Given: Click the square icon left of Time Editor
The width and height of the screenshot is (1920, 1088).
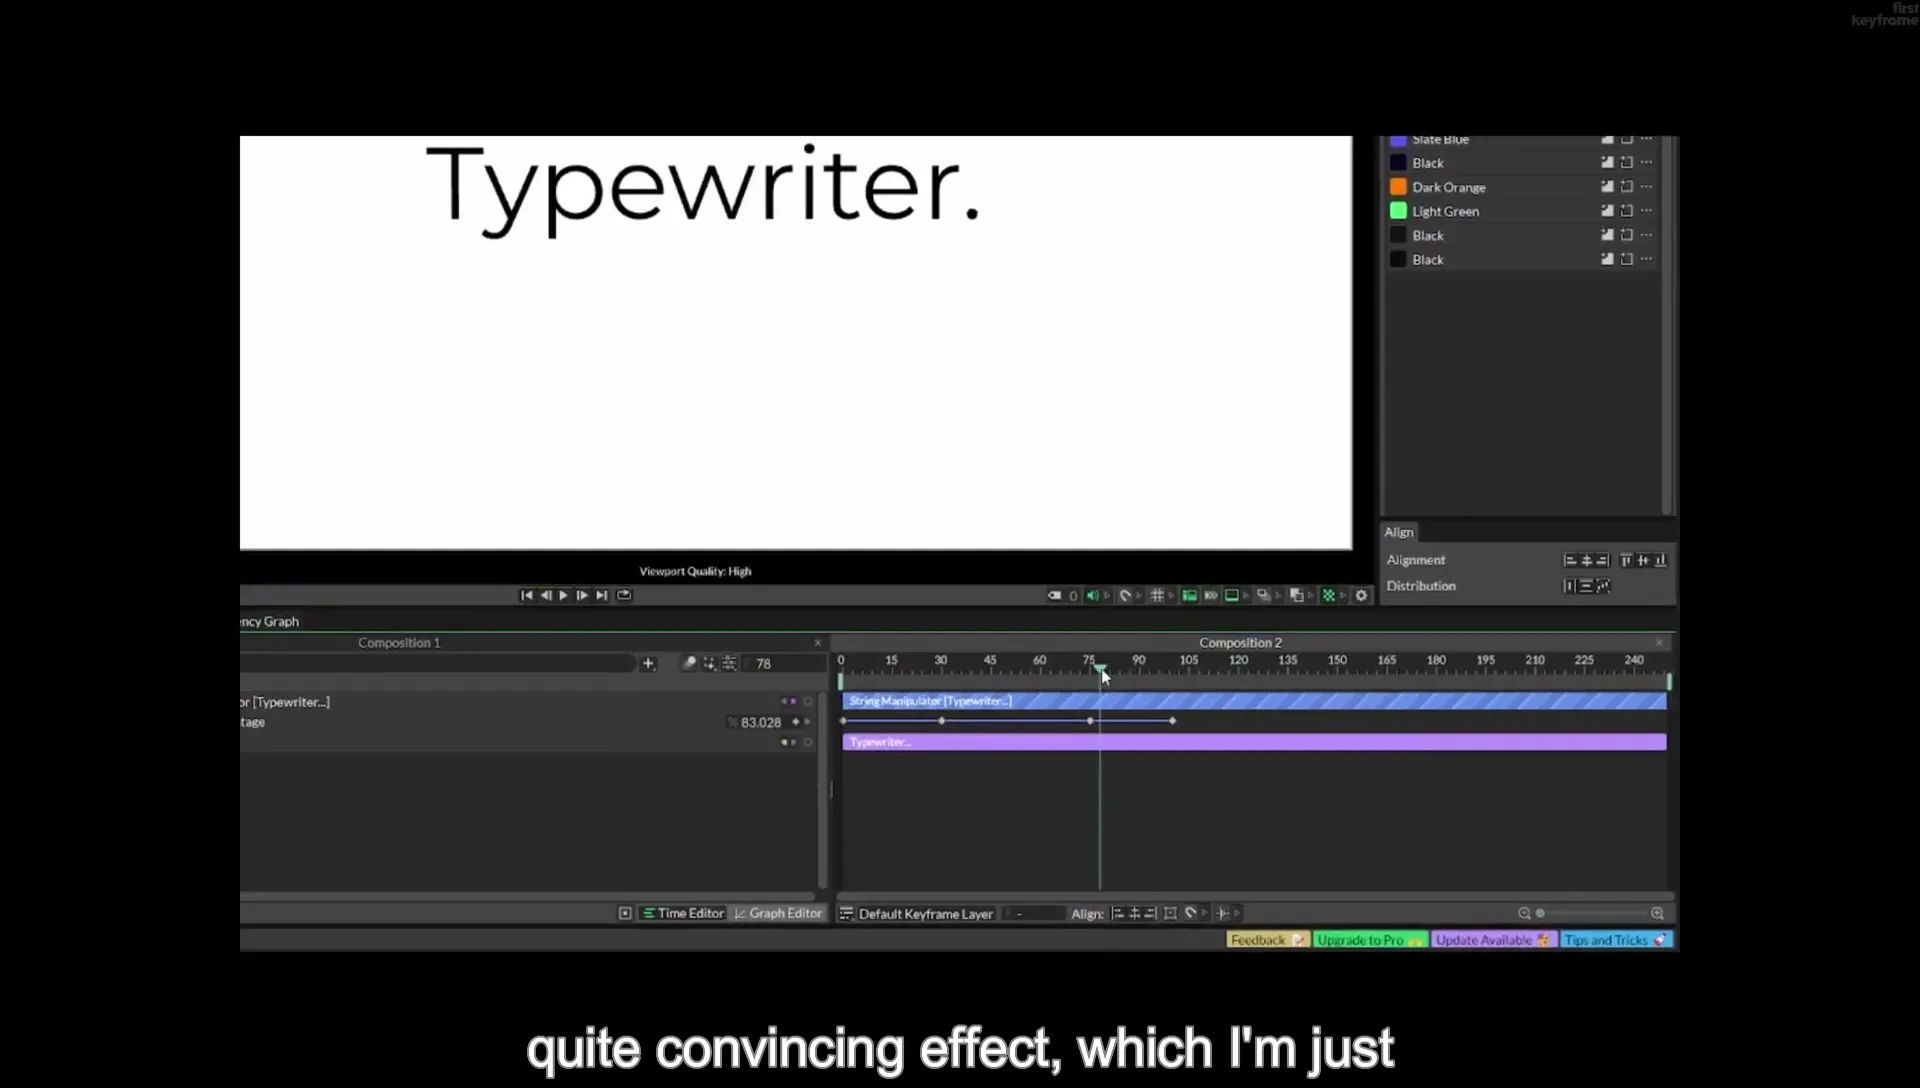Looking at the screenshot, I should coord(625,913).
